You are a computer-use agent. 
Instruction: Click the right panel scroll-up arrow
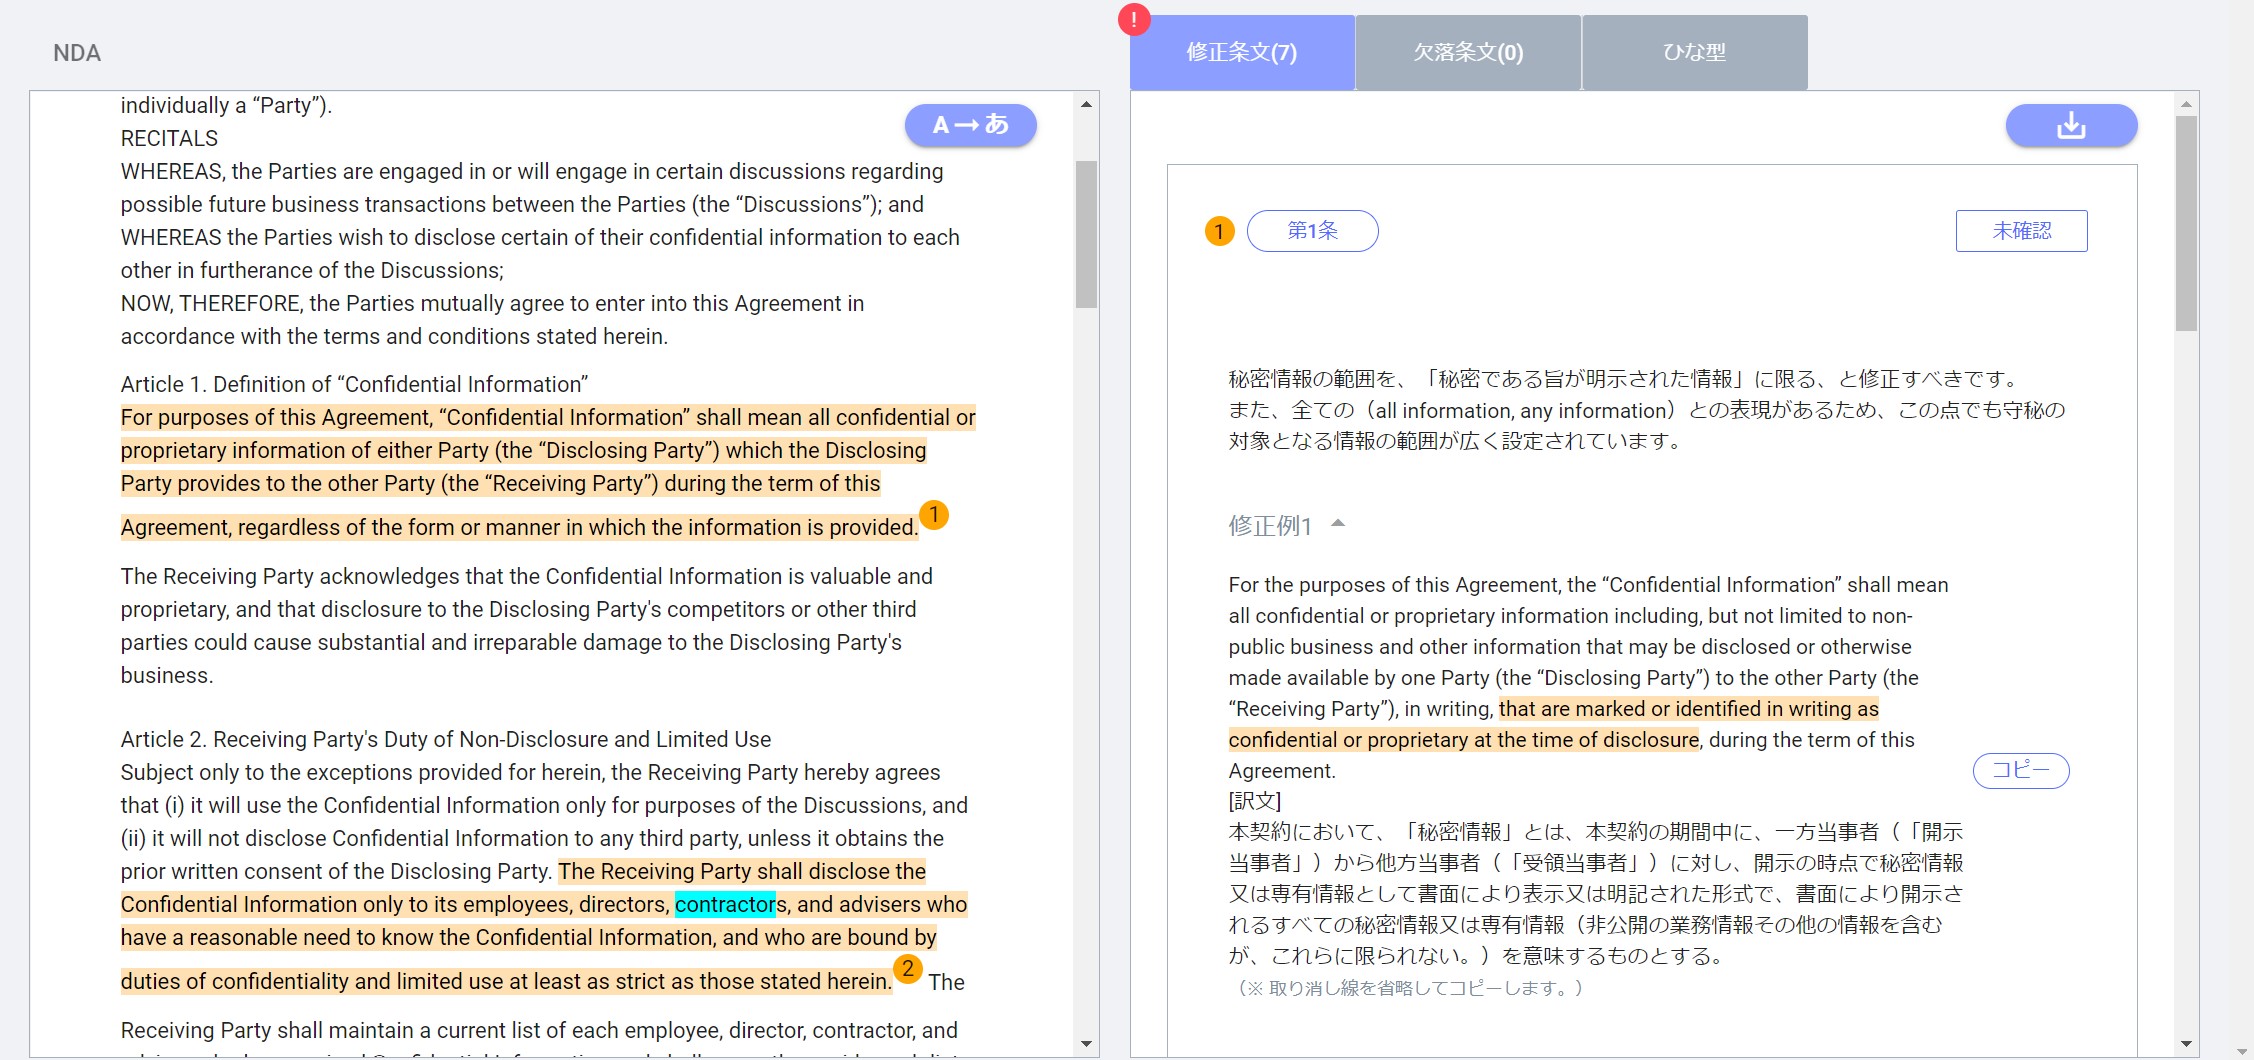[x=2186, y=104]
